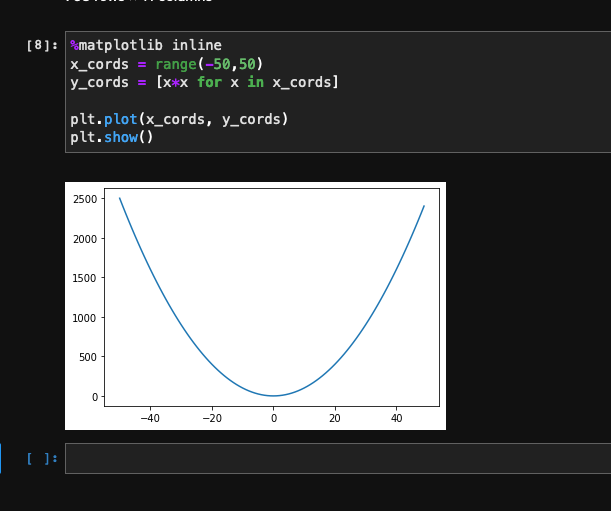Click the y-axis tick label 1000
This screenshot has width=611, height=511.
[x=84, y=318]
